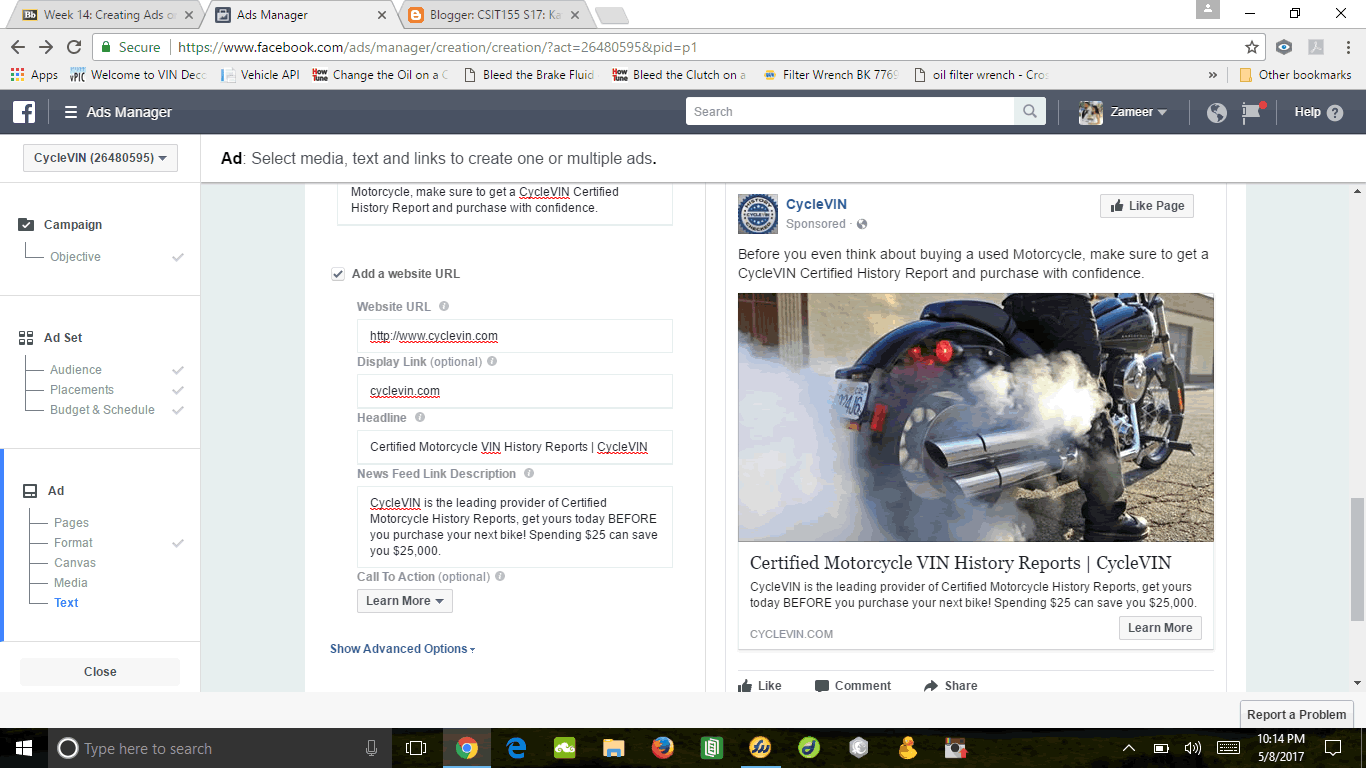Open Microsoft Edge from taskbar
This screenshot has width=1366, height=768.
516,748
